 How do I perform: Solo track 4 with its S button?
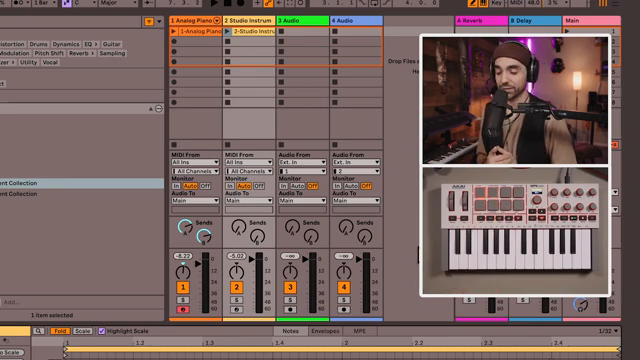click(x=344, y=300)
